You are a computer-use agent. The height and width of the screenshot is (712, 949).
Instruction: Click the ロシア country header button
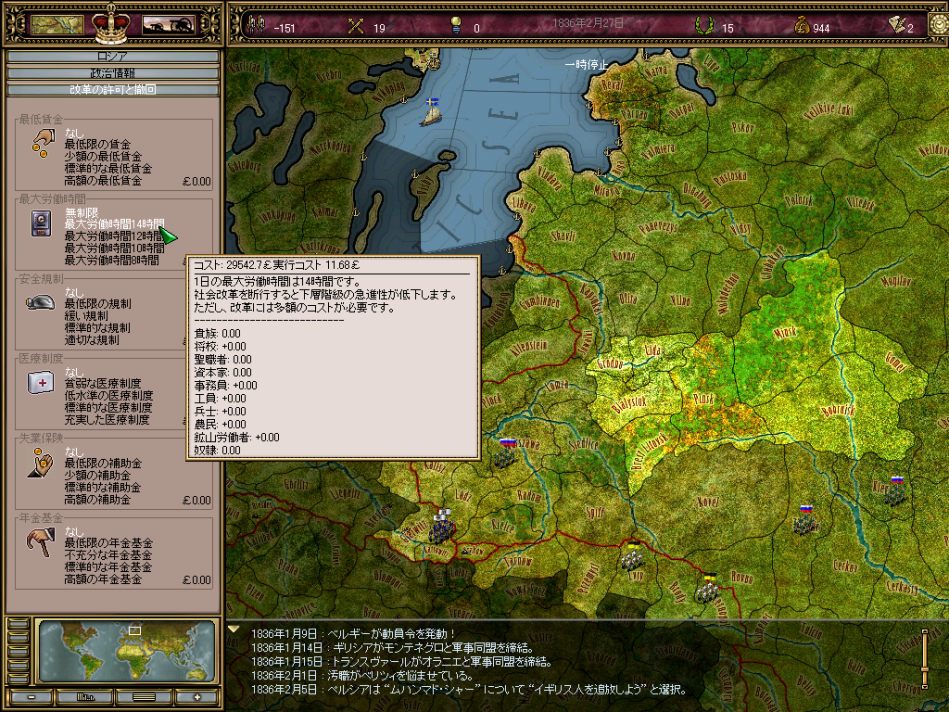coord(113,56)
